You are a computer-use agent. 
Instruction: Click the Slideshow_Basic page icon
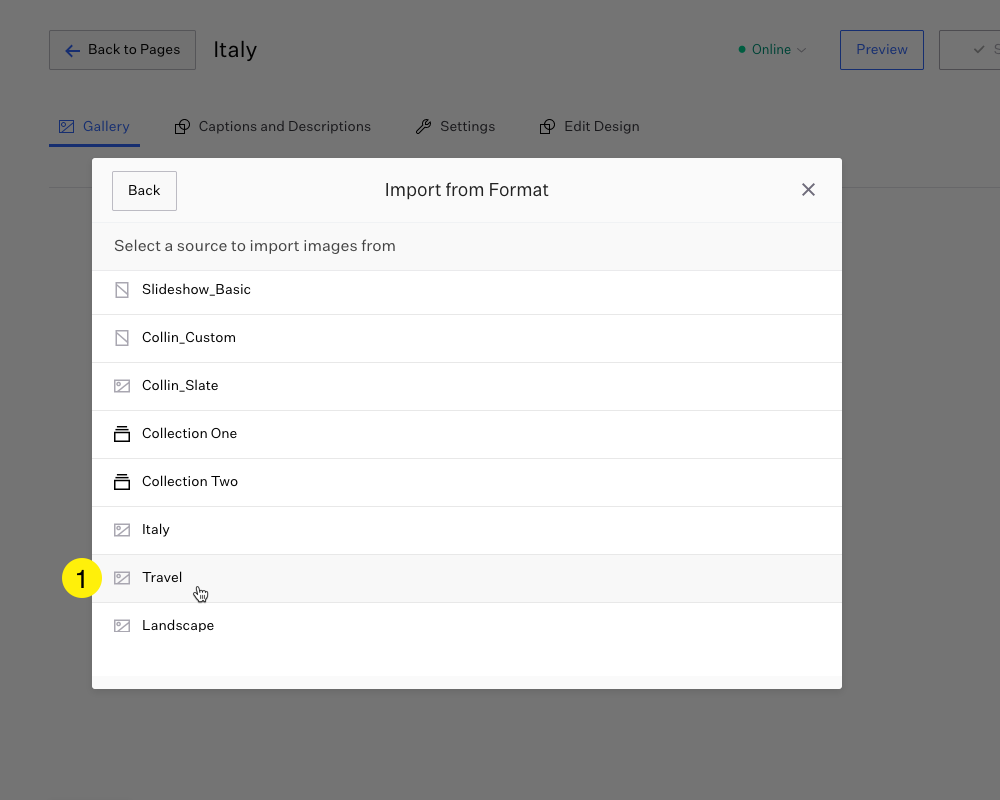(x=122, y=290)
